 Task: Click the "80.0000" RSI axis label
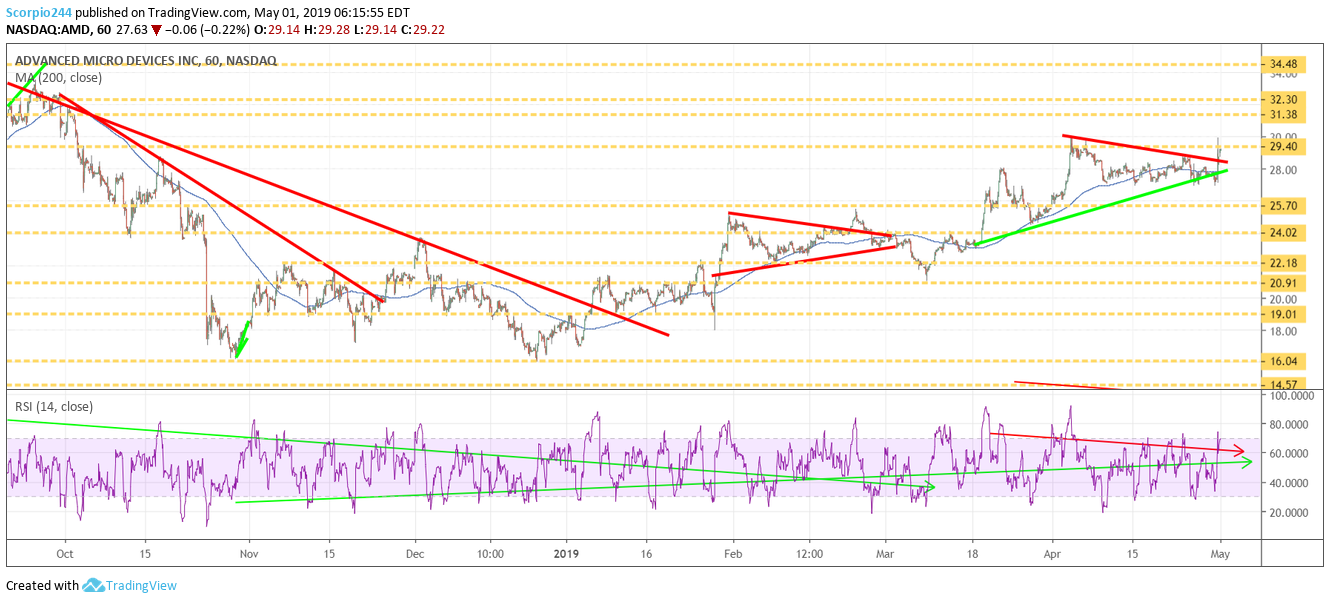pyautogui.click(x=1288, y=424)
